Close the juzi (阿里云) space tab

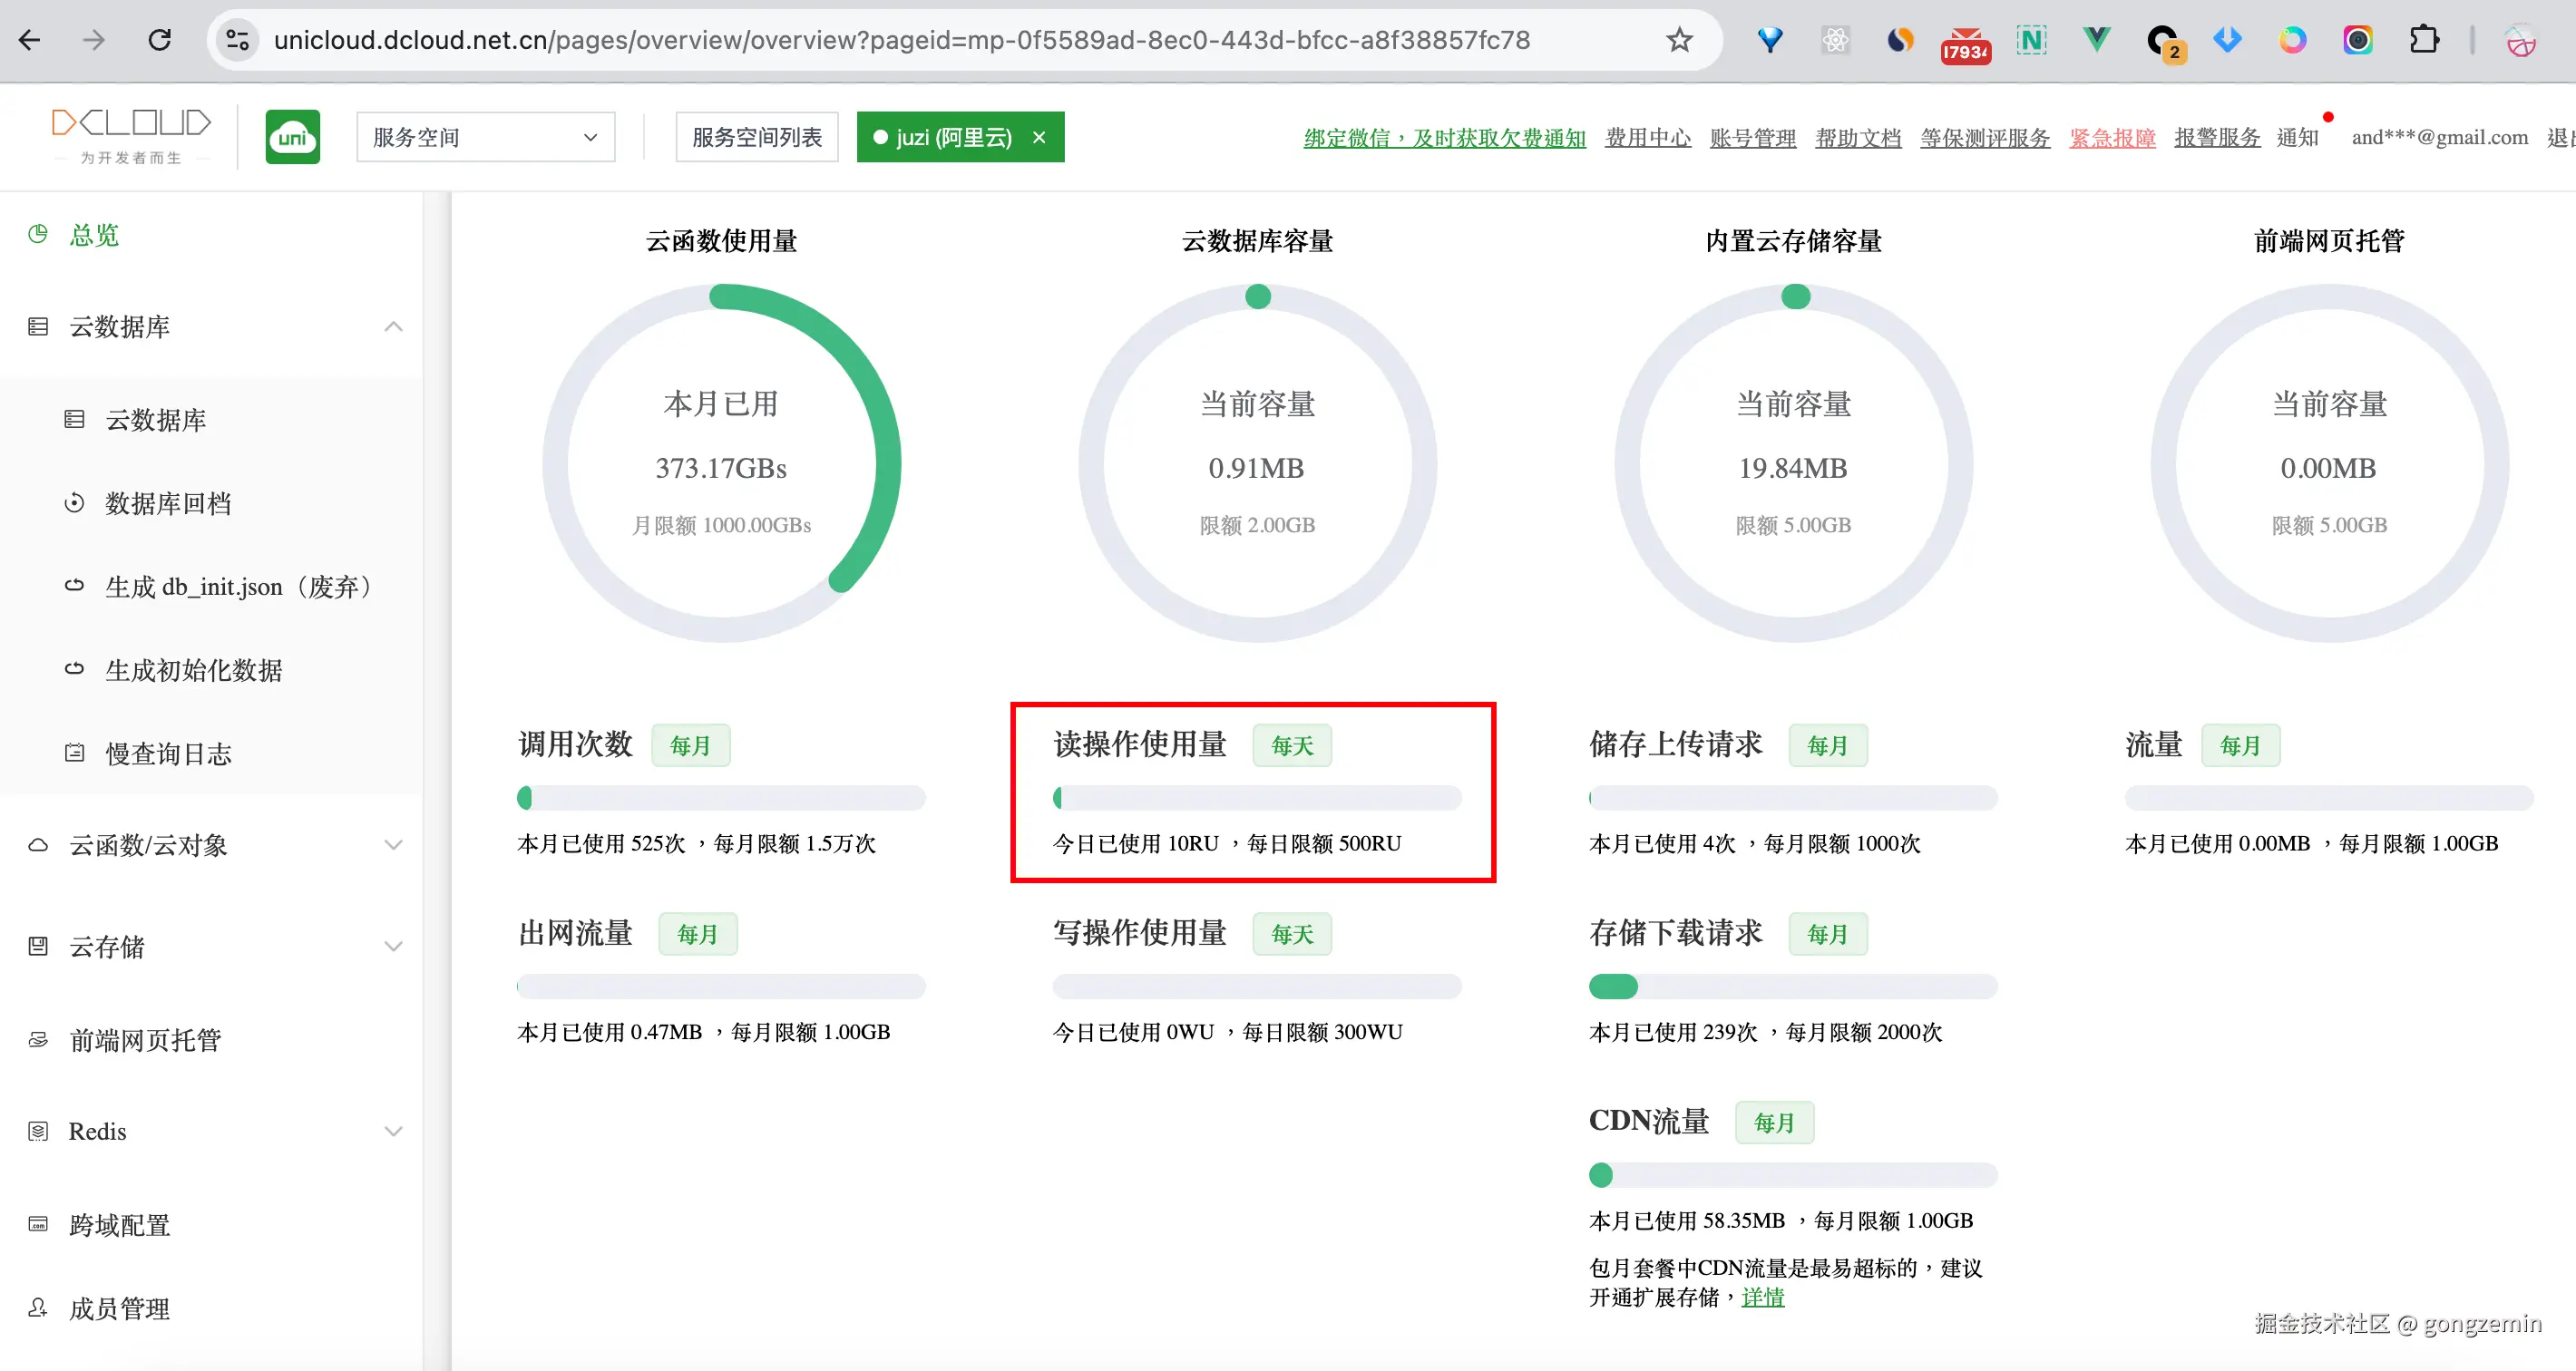1040,137
